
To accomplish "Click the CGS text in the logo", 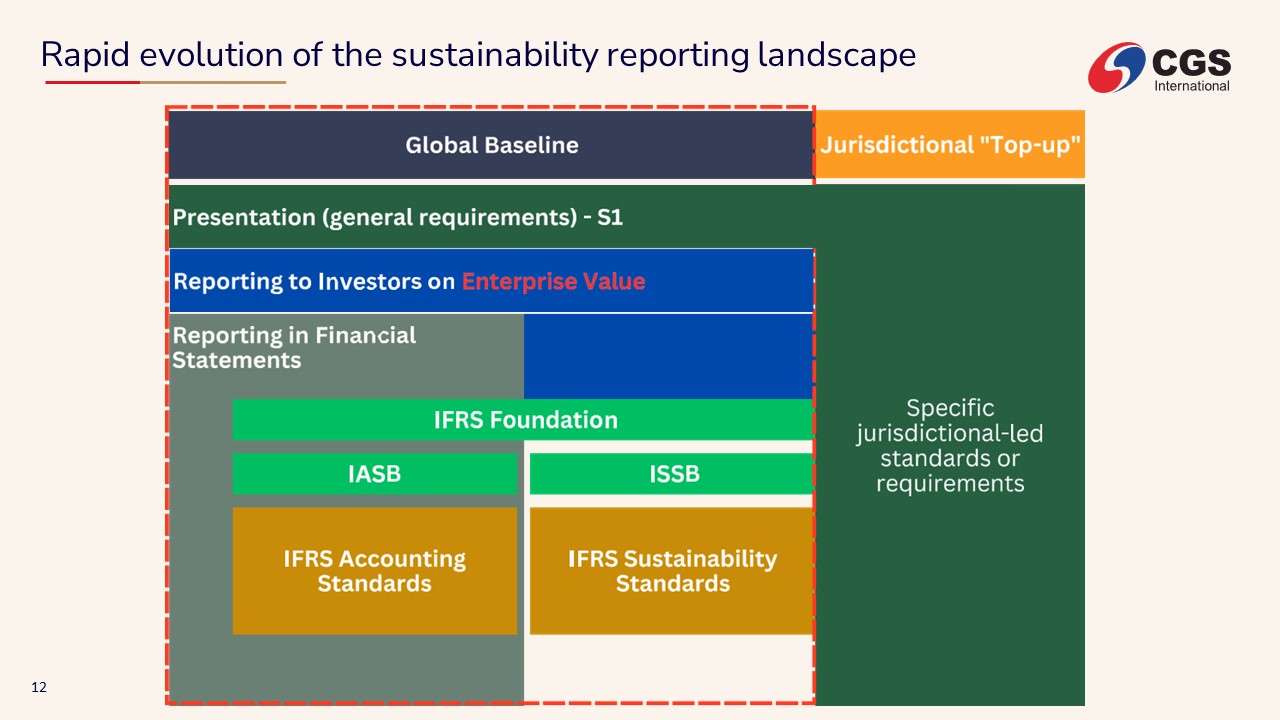I will pos(1191,63).
